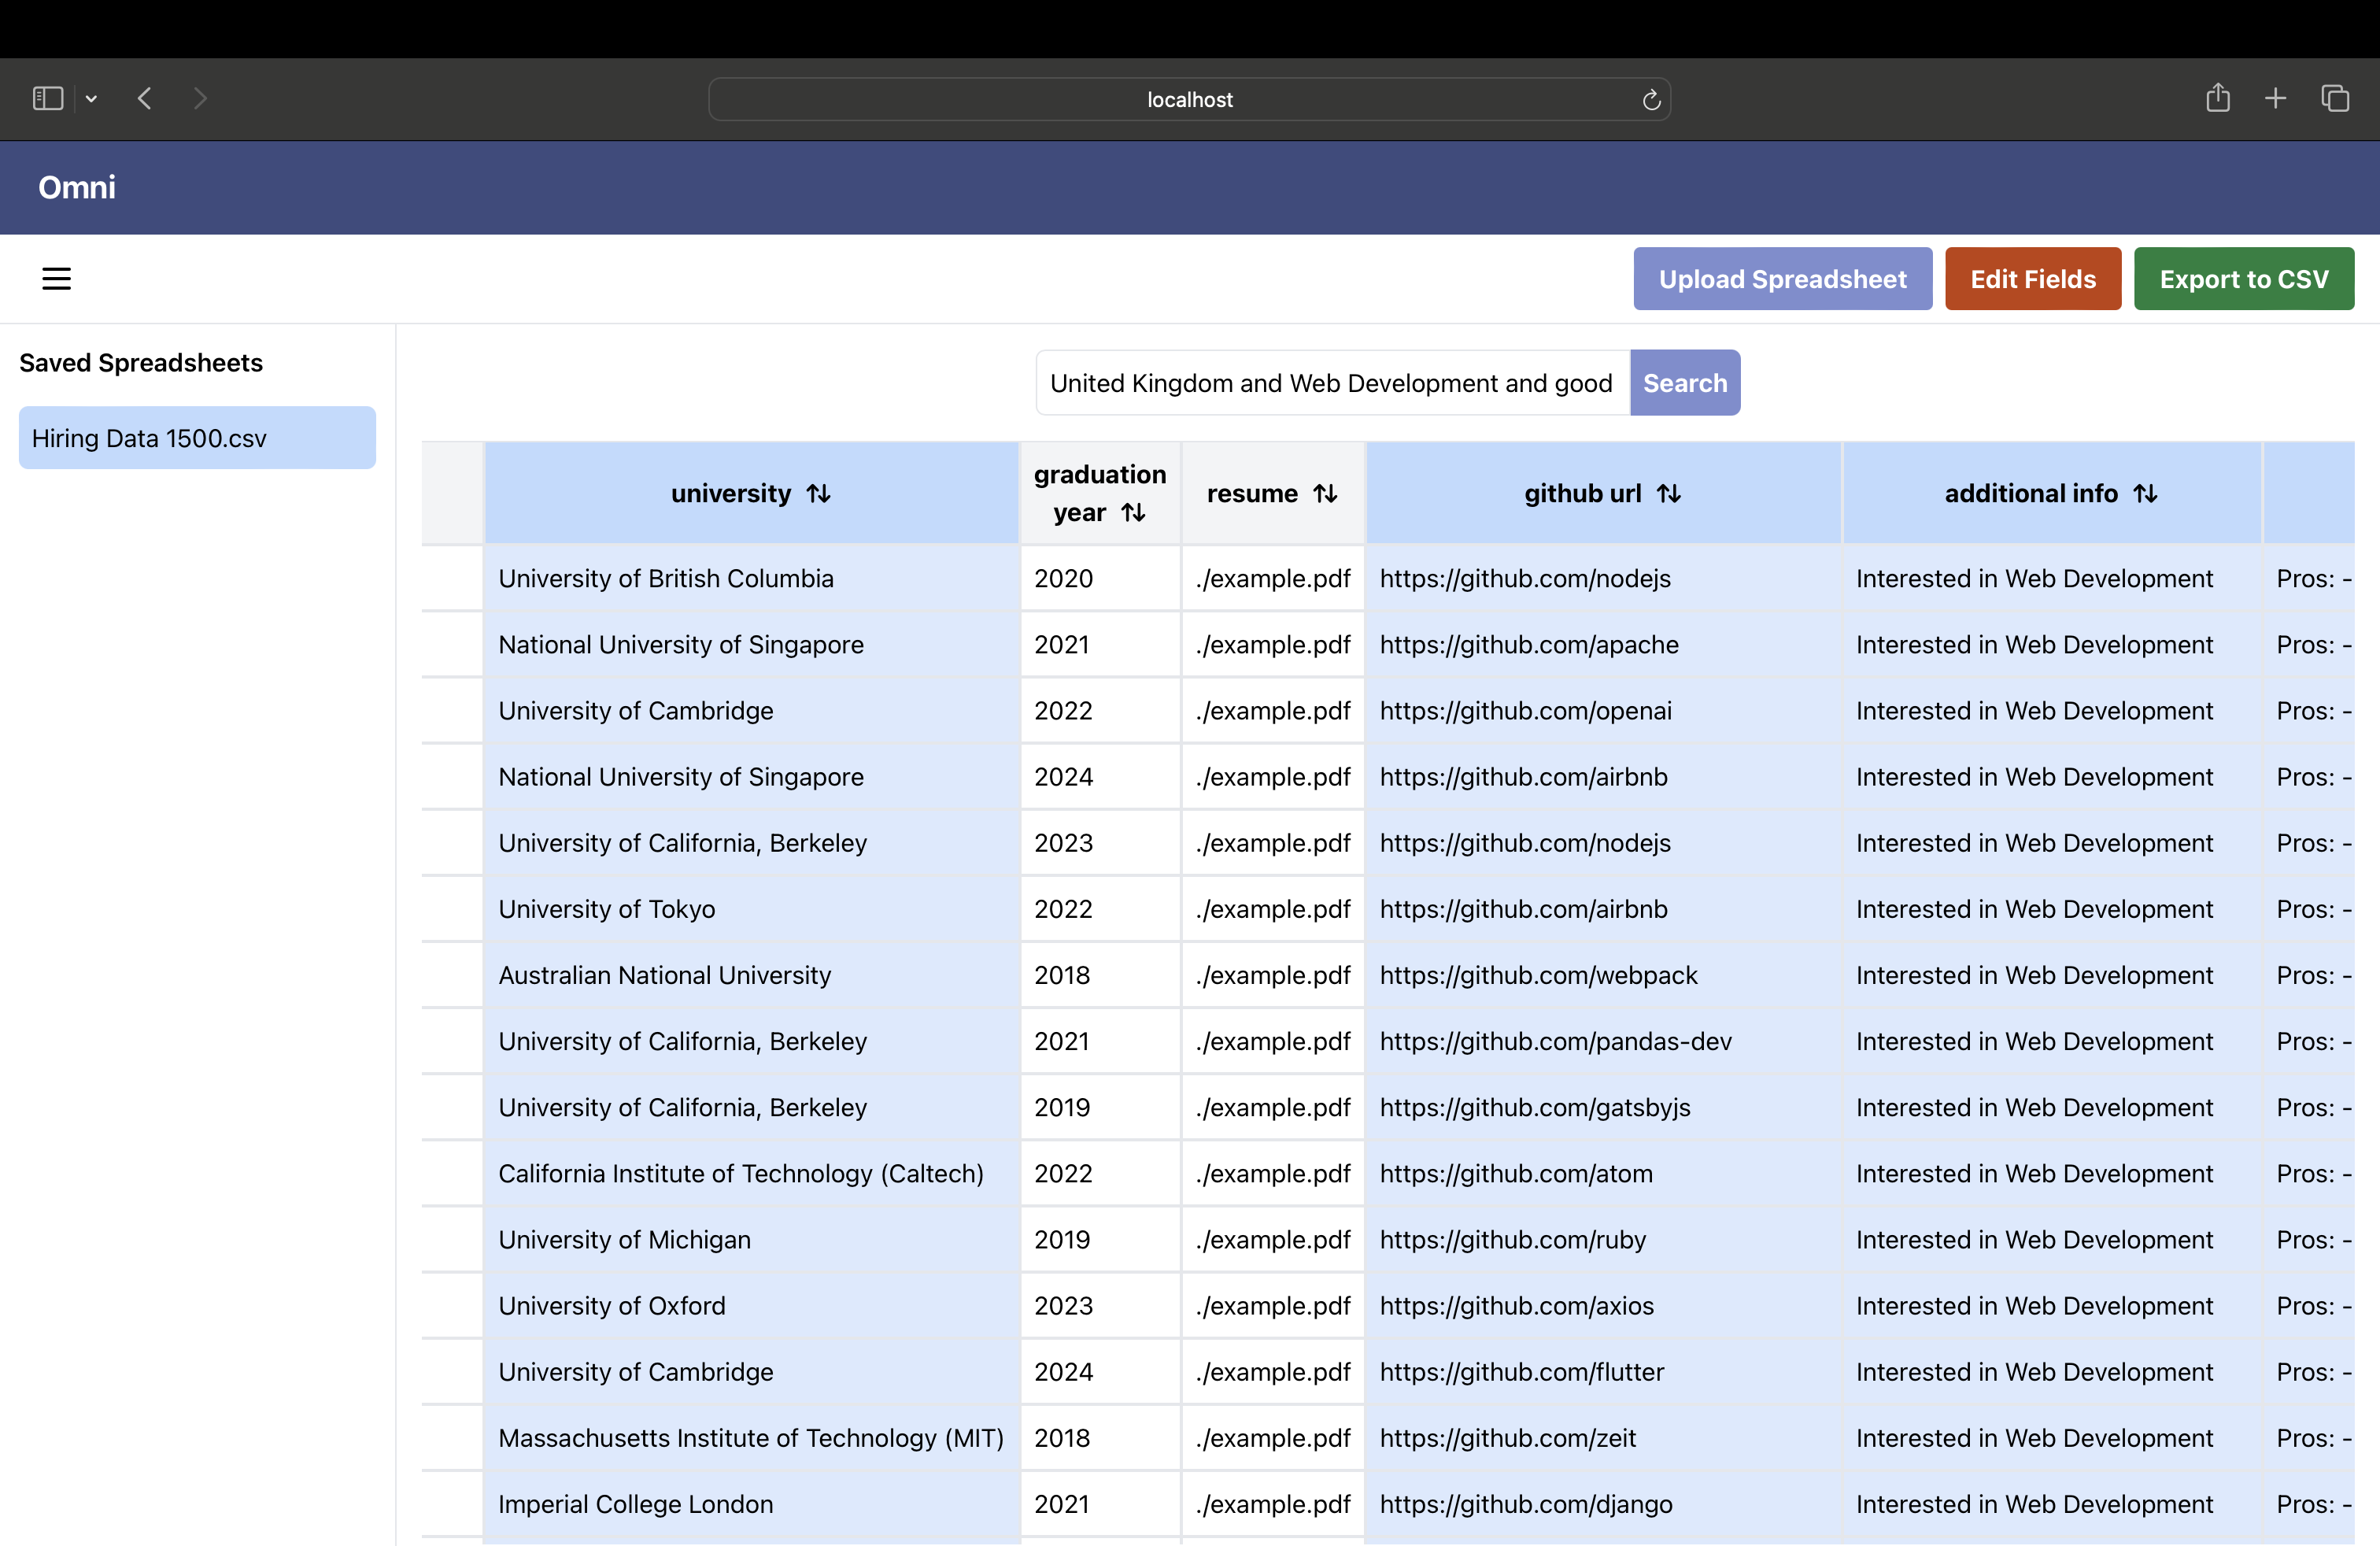This screenshot has height=1546, width=2380.
Task: Click the Safari share icon
Action: [x=2217, y=98]
